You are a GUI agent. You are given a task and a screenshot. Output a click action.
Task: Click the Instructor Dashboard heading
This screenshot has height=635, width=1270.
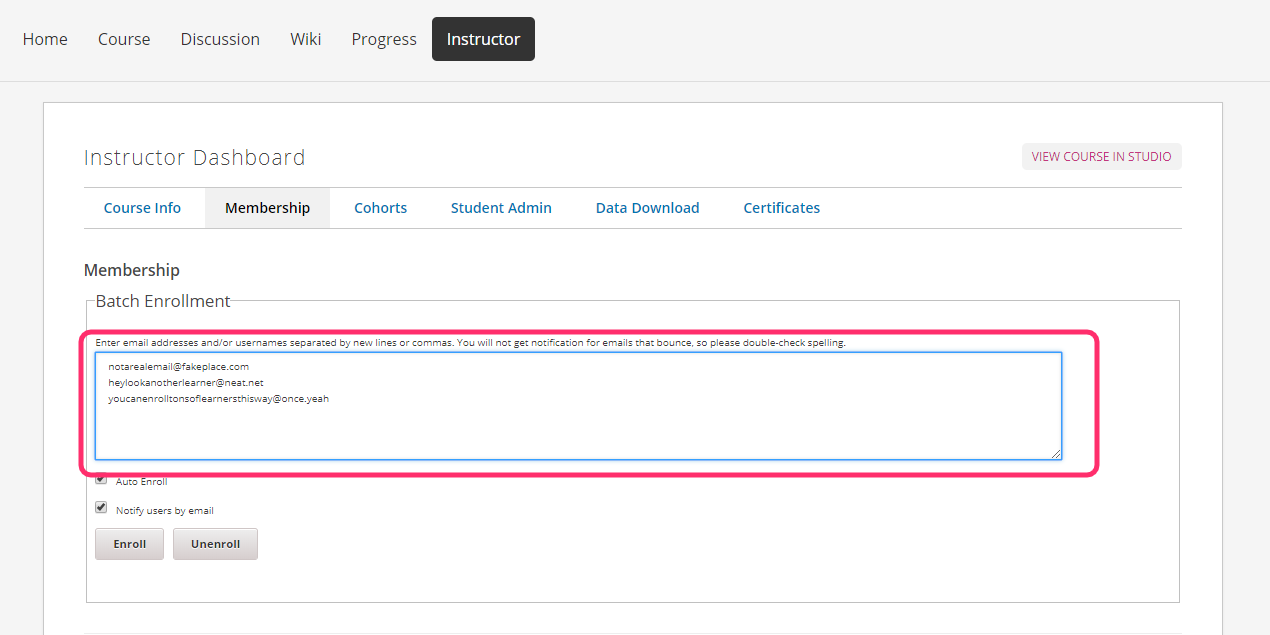point(194,157)
